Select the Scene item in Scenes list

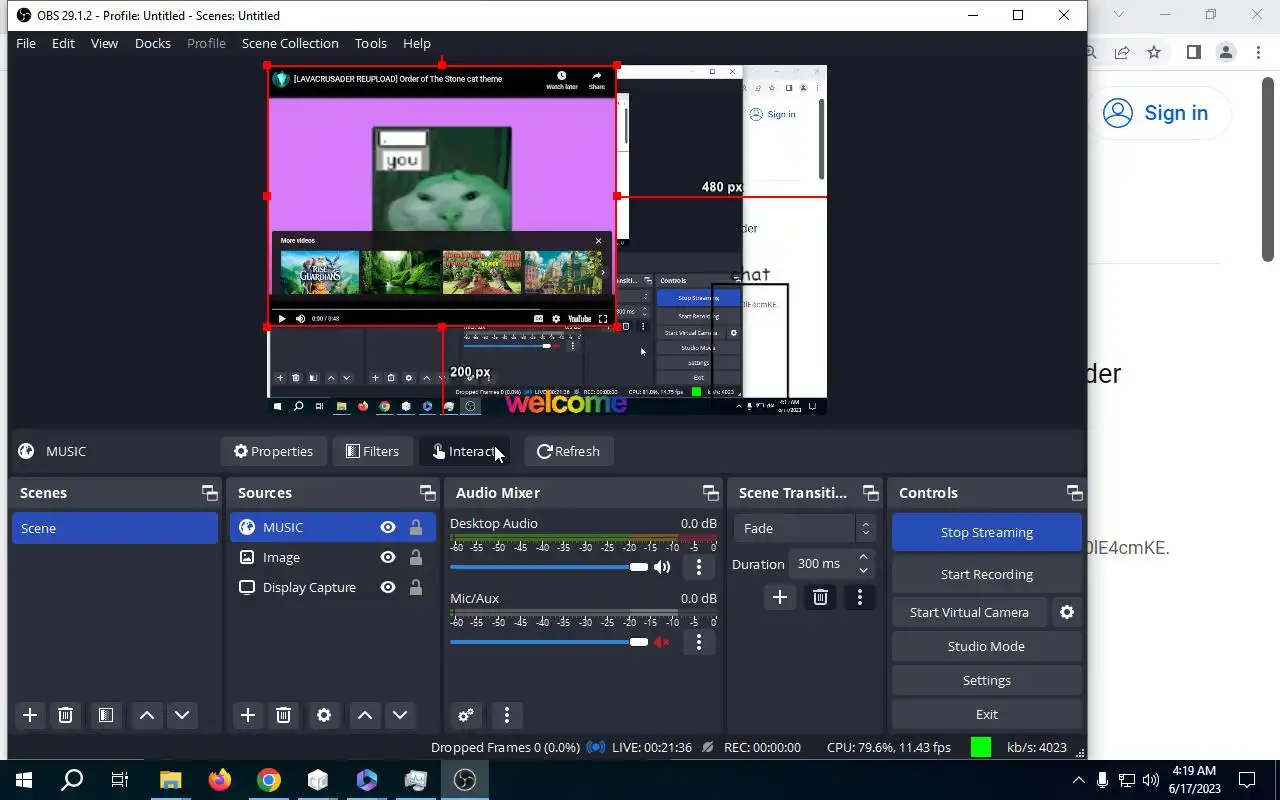click(115, 528)
